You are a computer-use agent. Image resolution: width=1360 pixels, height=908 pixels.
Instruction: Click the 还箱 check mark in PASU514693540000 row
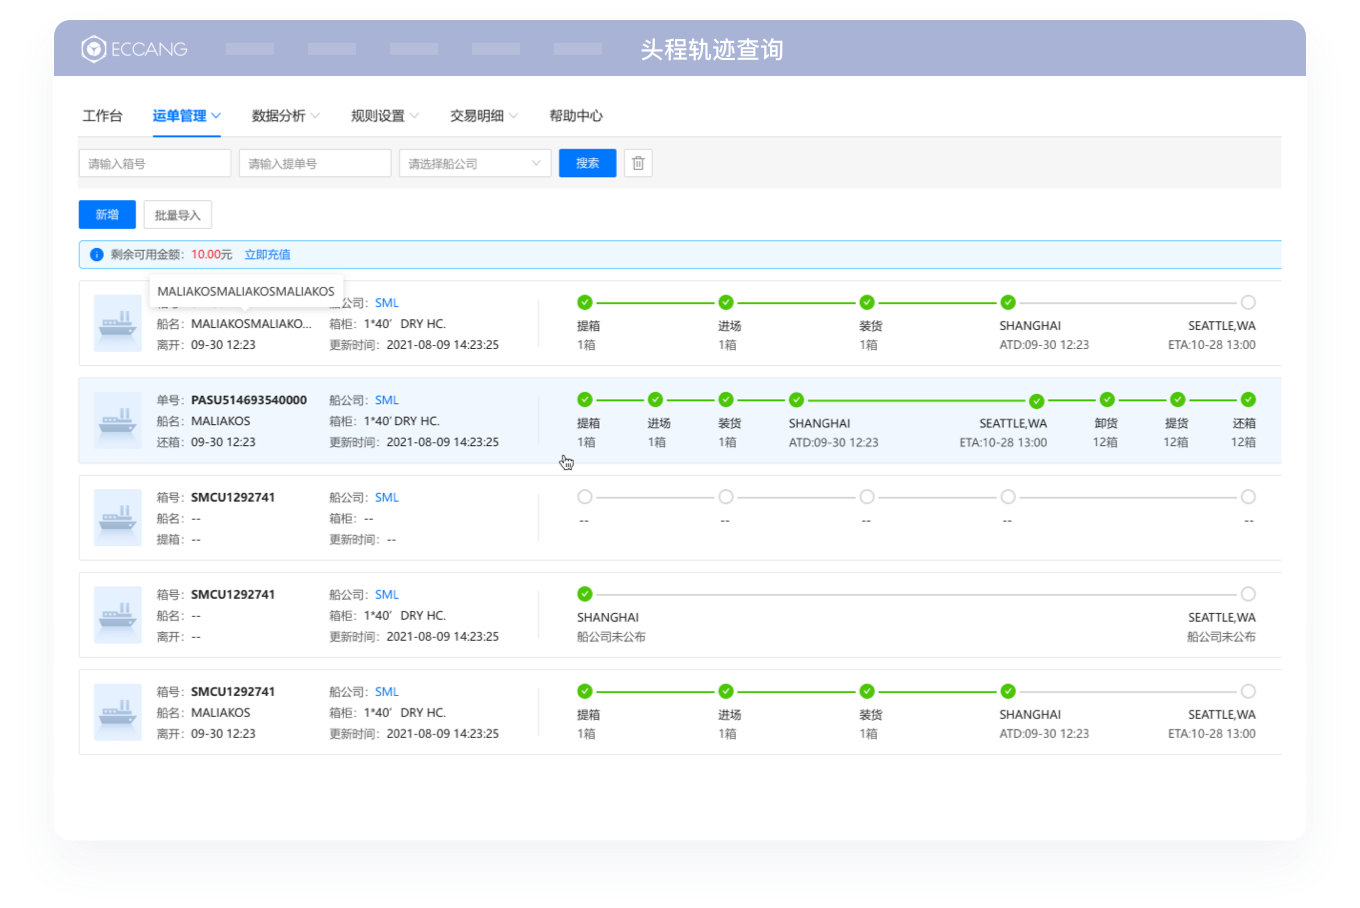pos(1248,400)
